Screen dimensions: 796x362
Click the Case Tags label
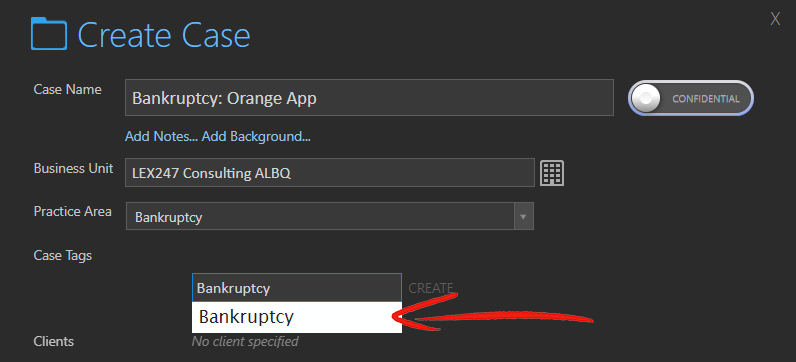pos(63,255)
